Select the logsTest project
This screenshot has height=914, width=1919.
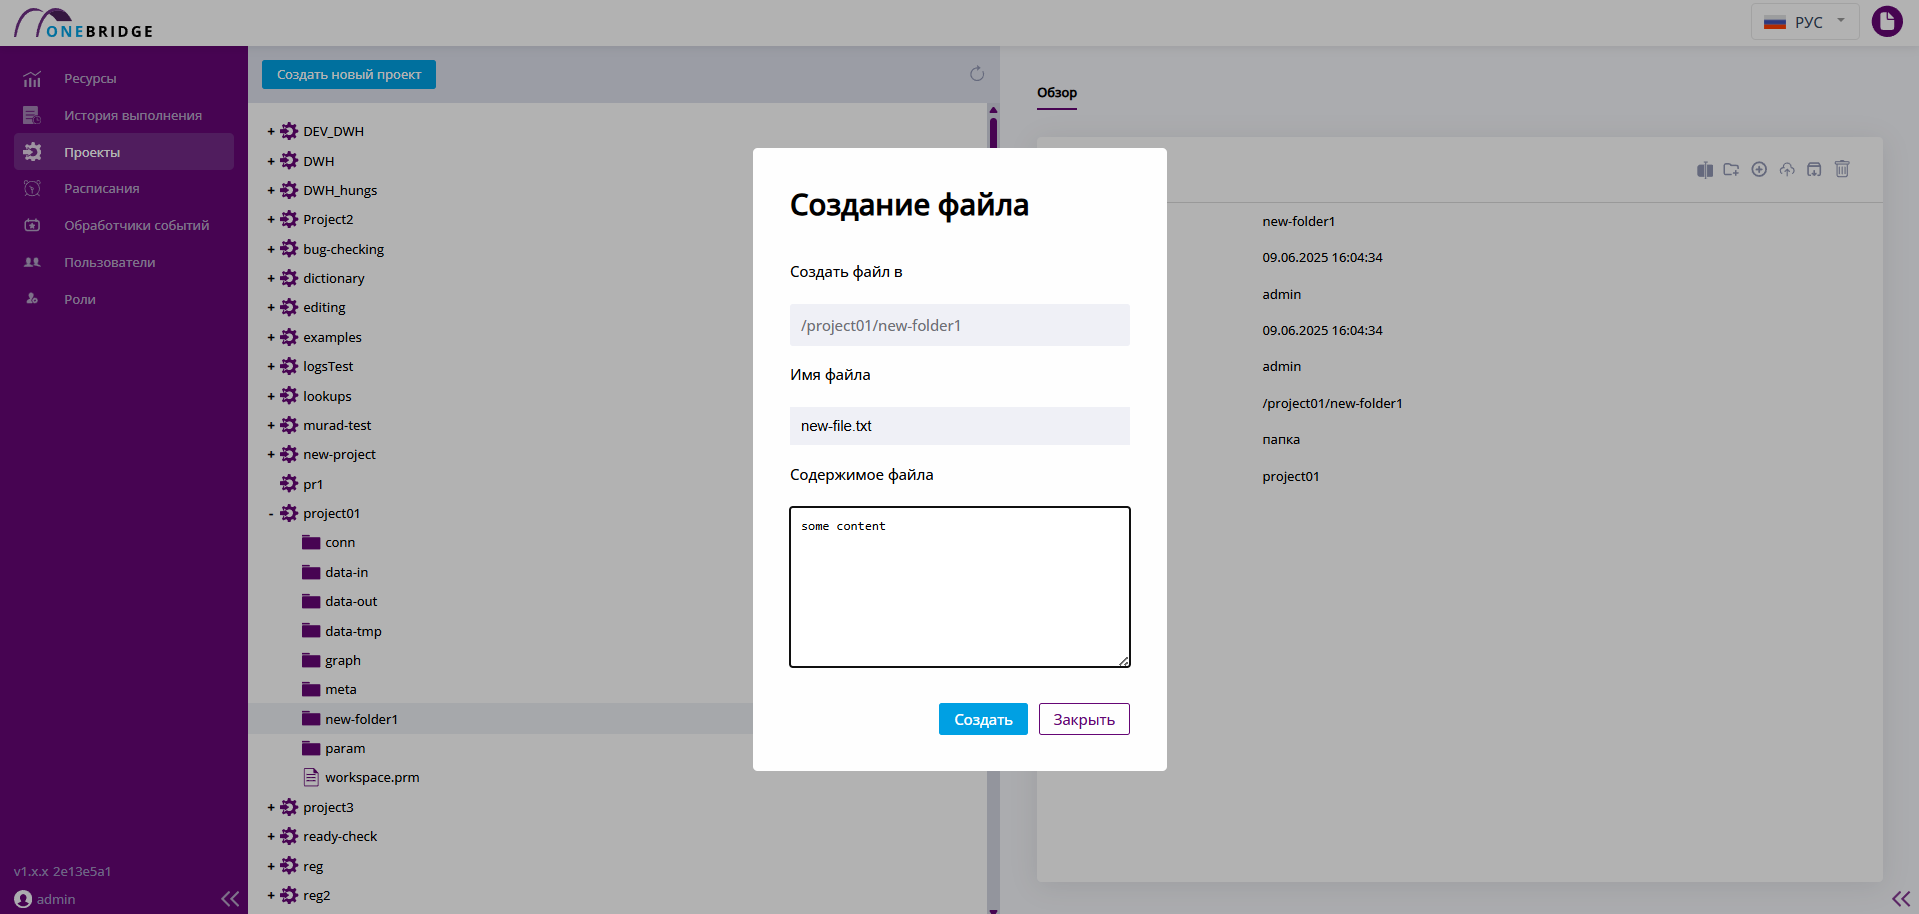(x=328, y=366)
